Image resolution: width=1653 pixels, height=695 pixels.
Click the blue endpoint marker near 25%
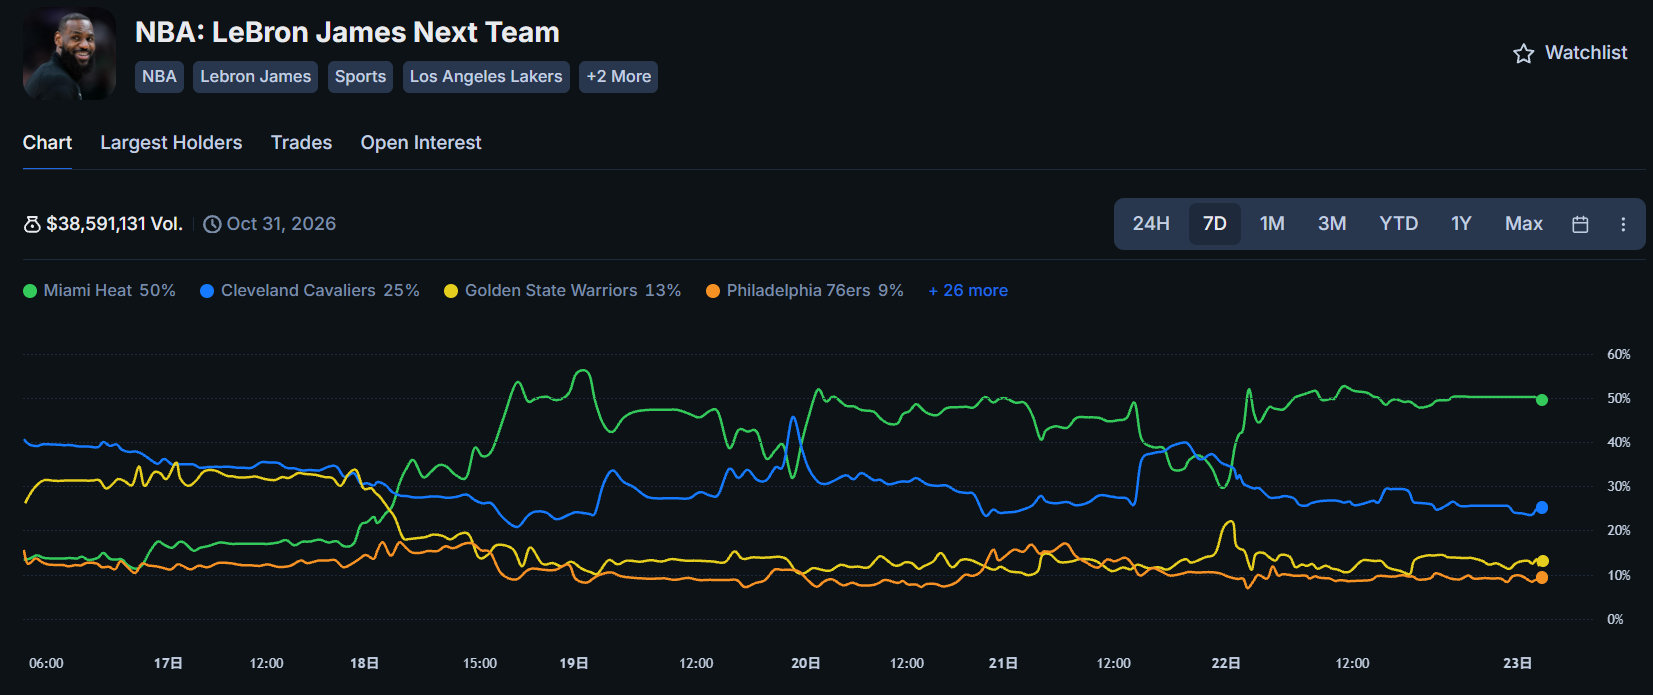tap(1542, 508)
